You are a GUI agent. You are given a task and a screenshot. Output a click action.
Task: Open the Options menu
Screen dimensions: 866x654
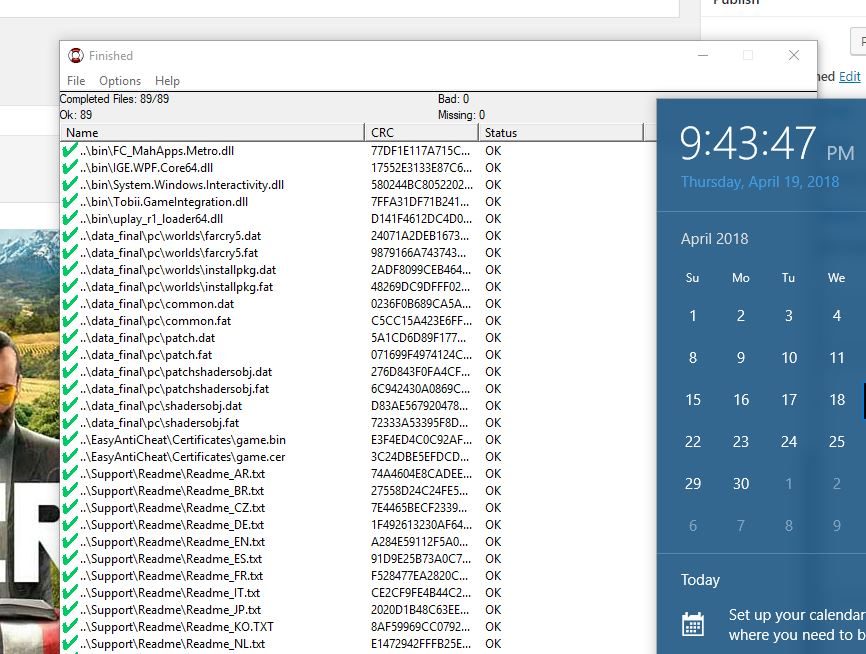point(120,81)
